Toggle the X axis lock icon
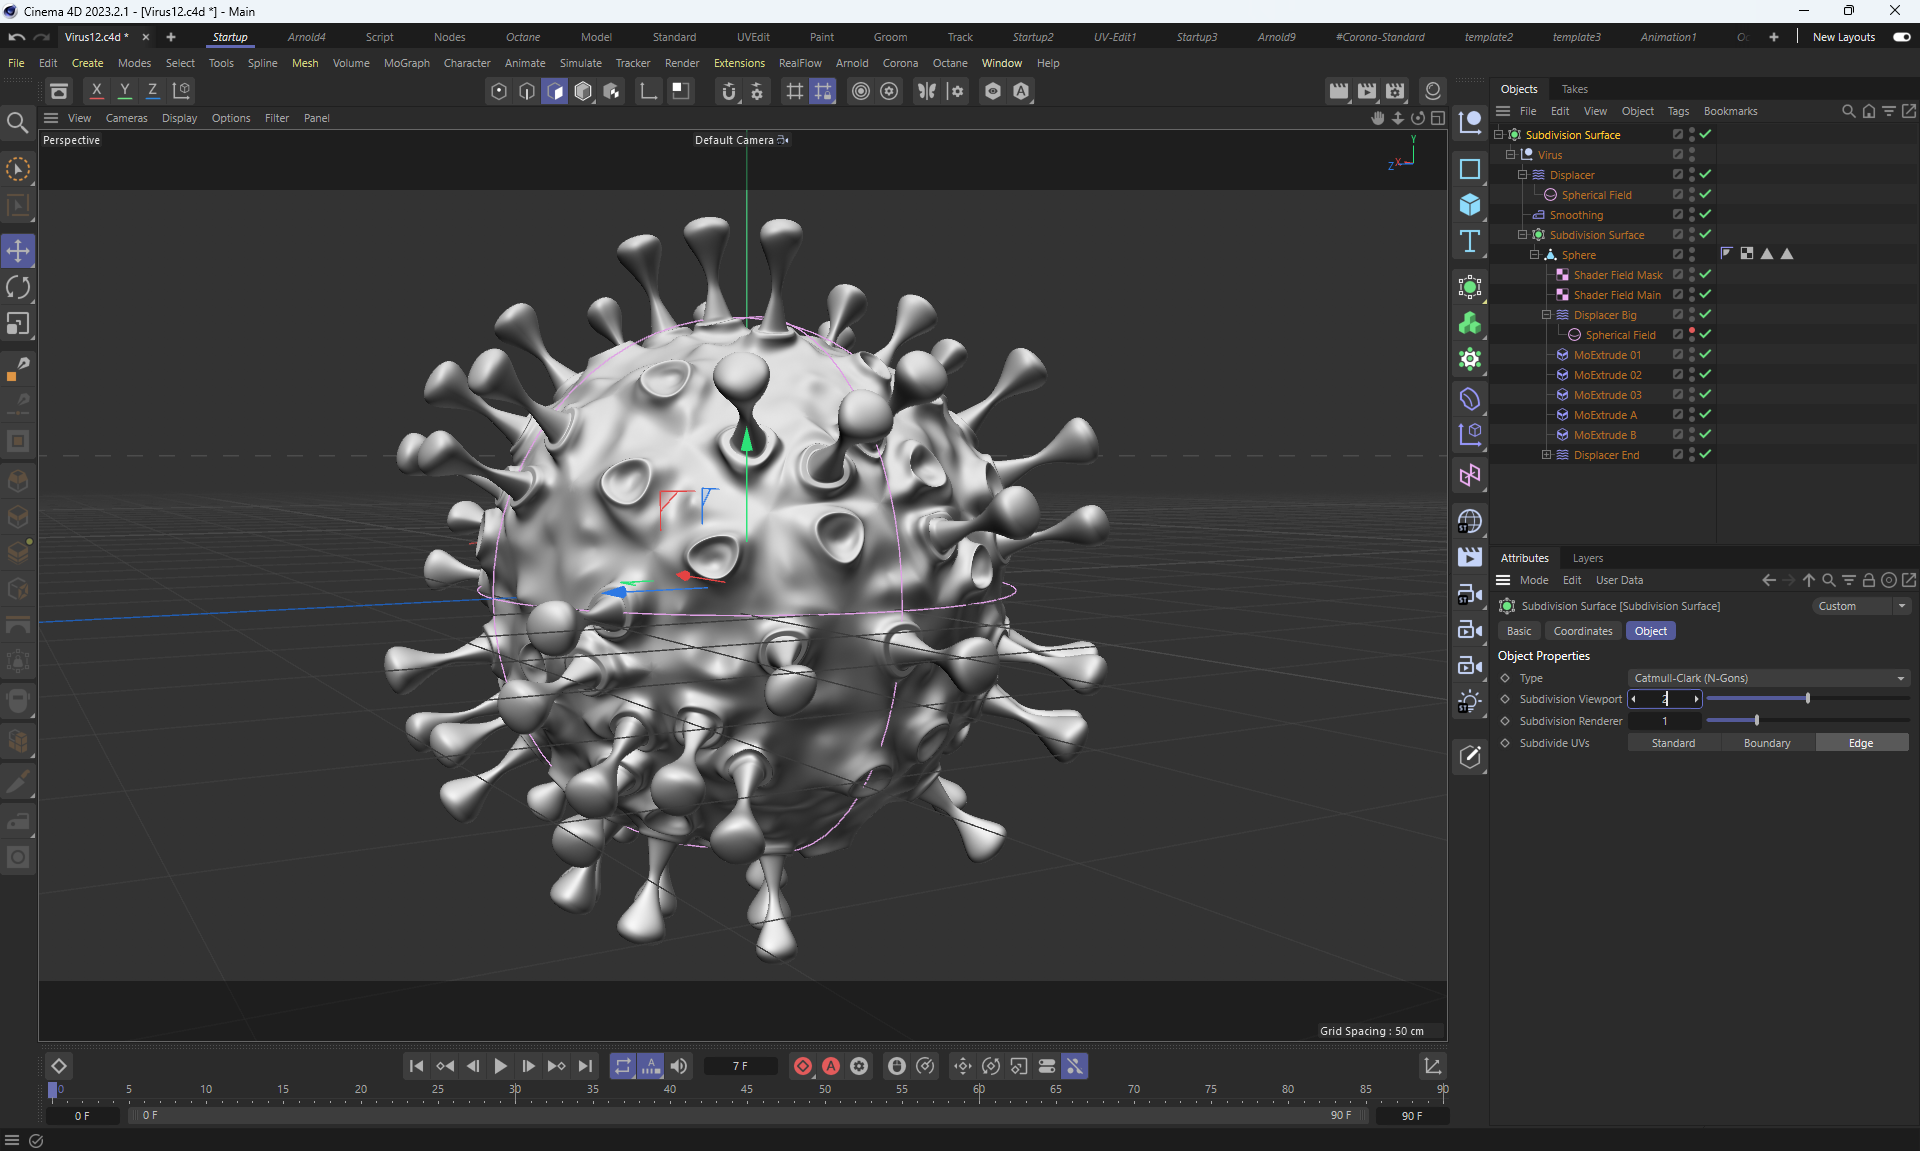The height and width of the screenshot is (1151, 1920). coord(97,91)
